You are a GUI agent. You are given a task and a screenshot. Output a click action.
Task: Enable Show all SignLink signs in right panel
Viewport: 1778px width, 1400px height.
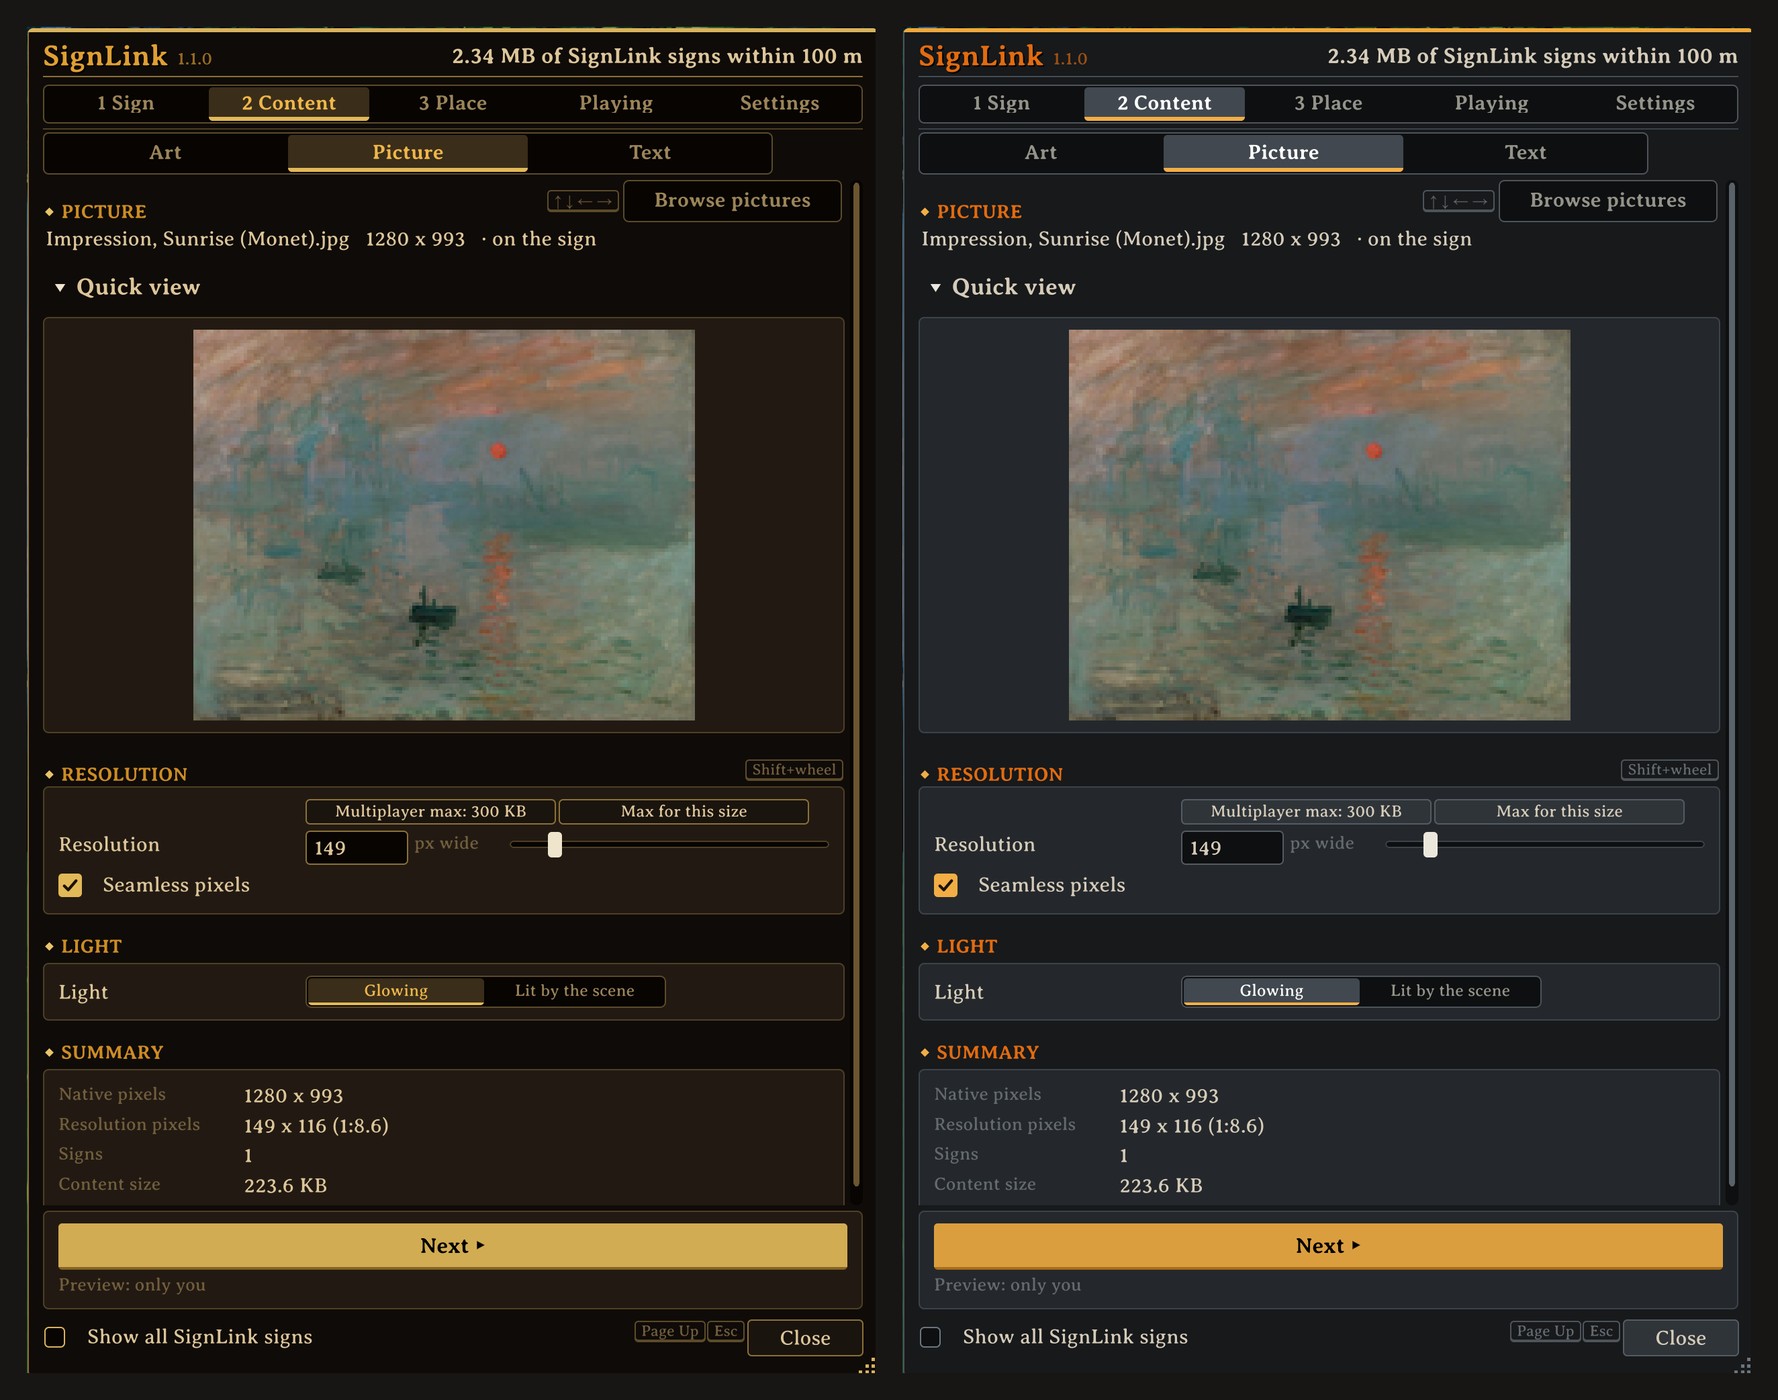(930, 1337)
